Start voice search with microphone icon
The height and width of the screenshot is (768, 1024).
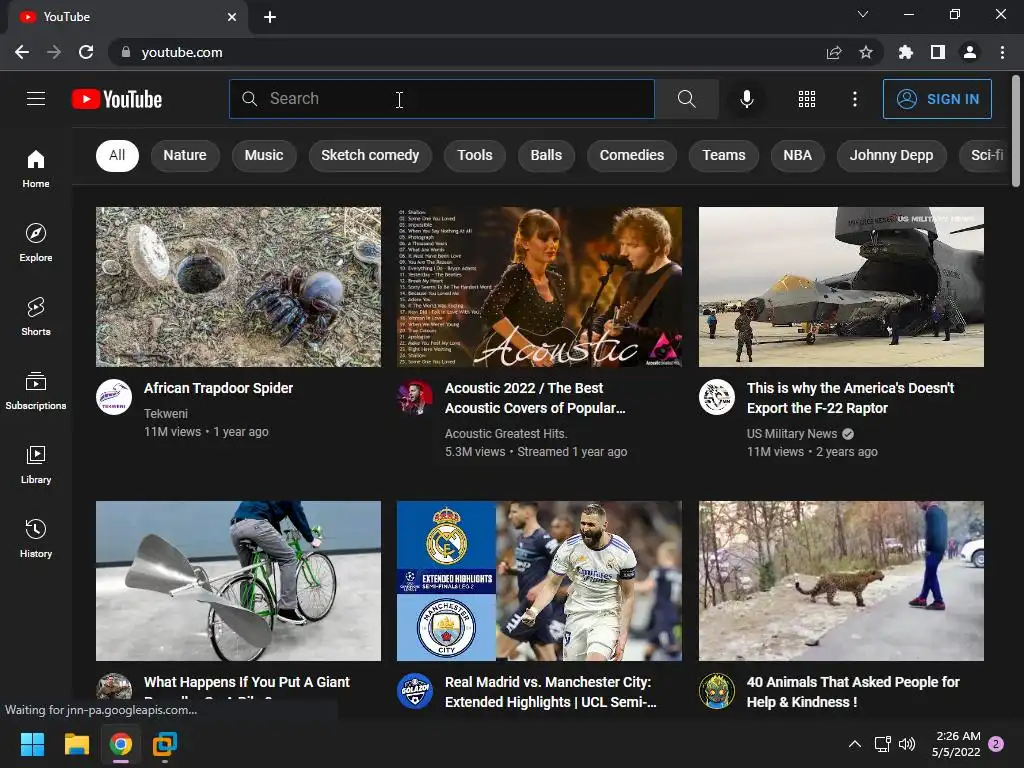746,99
